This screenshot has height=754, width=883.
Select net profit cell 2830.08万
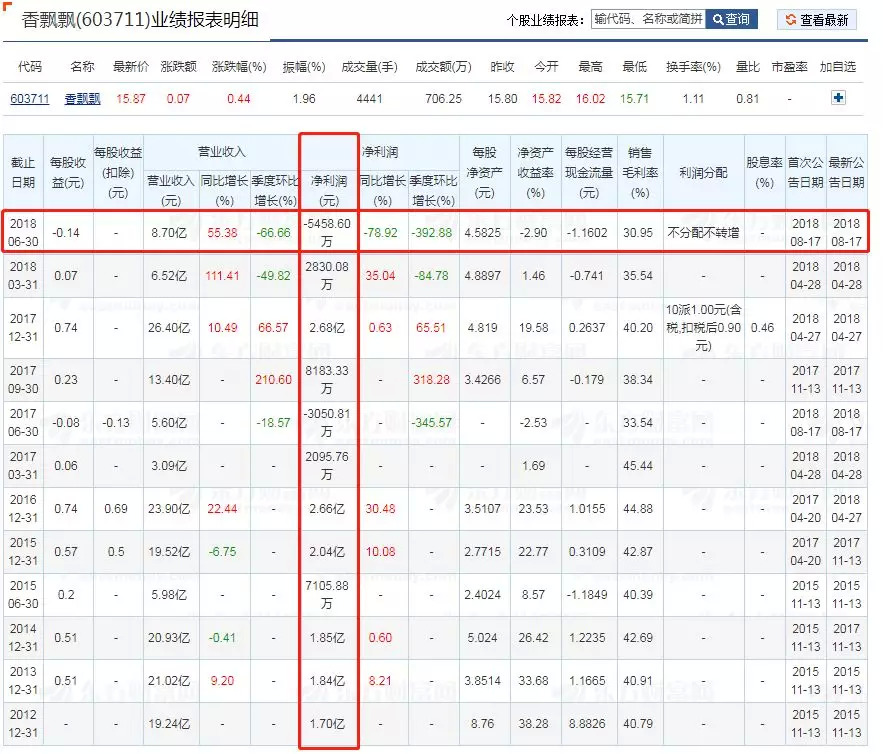point(327,275)
